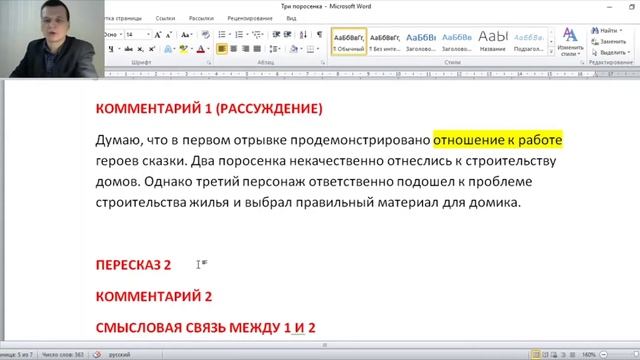
Task: Expand the styles gallery More arrow
Action: coord(551,52)
